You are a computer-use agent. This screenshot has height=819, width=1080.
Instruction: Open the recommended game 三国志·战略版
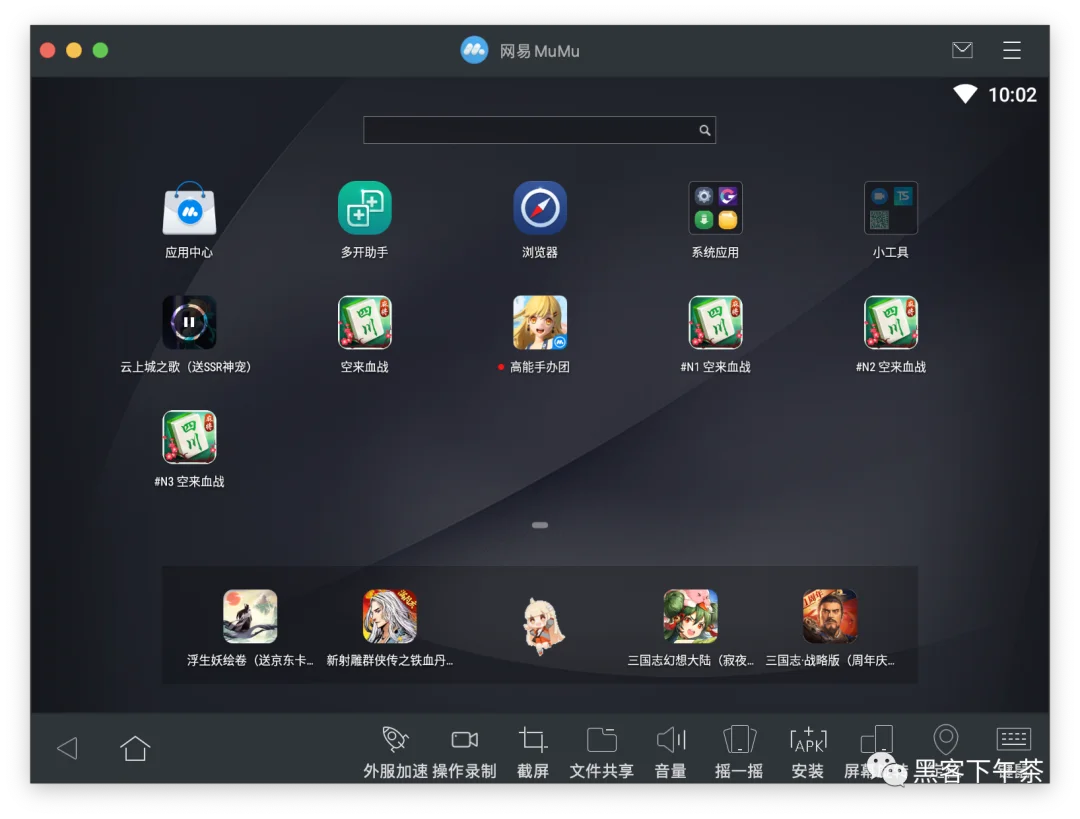coord(830,616)
